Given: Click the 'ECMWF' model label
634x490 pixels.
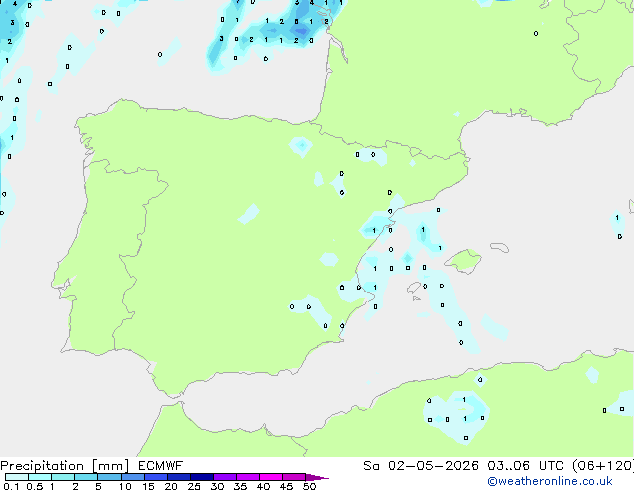Looking at the screenshot, I should coord(161,466).
